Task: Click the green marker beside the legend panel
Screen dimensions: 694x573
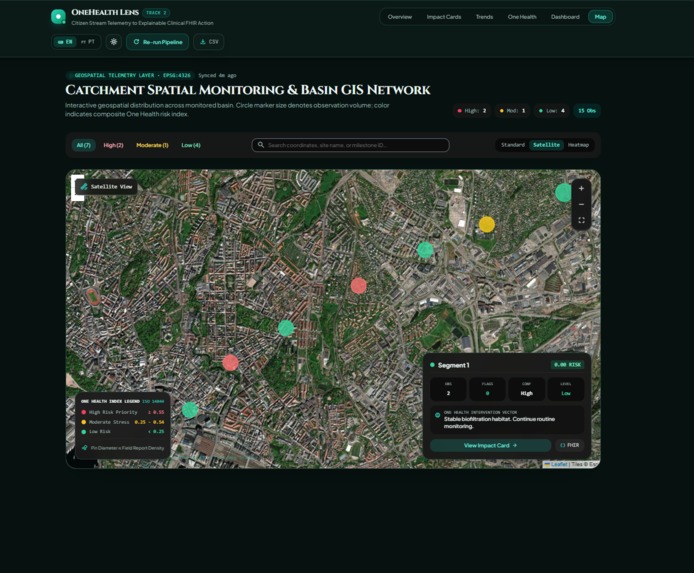Action: [x=190, y=410]
